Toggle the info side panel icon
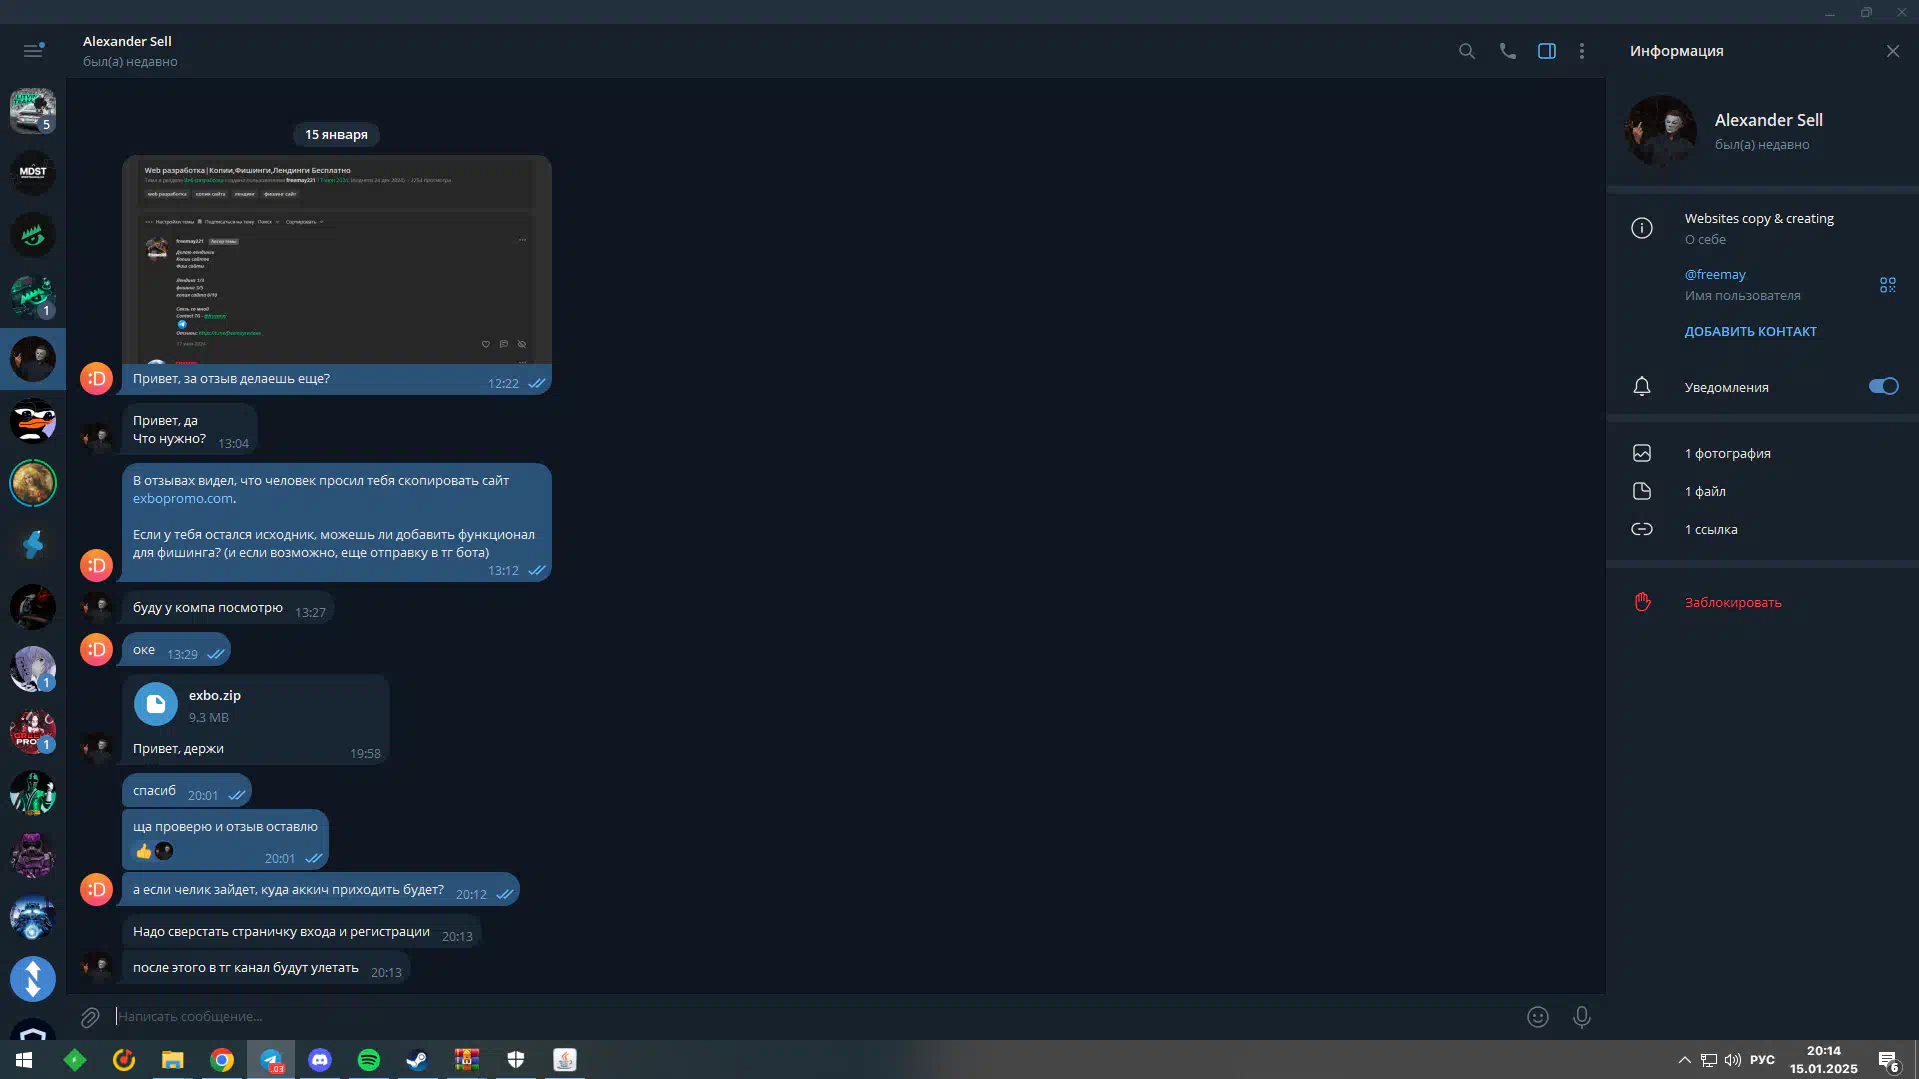The height and width of the screenshot is (1079, 1919). click(1546, 51)
